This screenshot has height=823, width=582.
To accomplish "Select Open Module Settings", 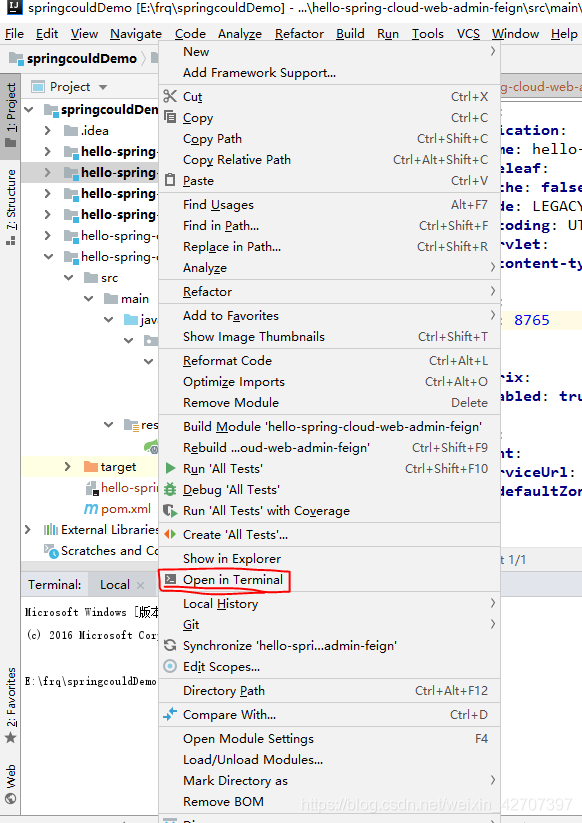I will 329,738.
